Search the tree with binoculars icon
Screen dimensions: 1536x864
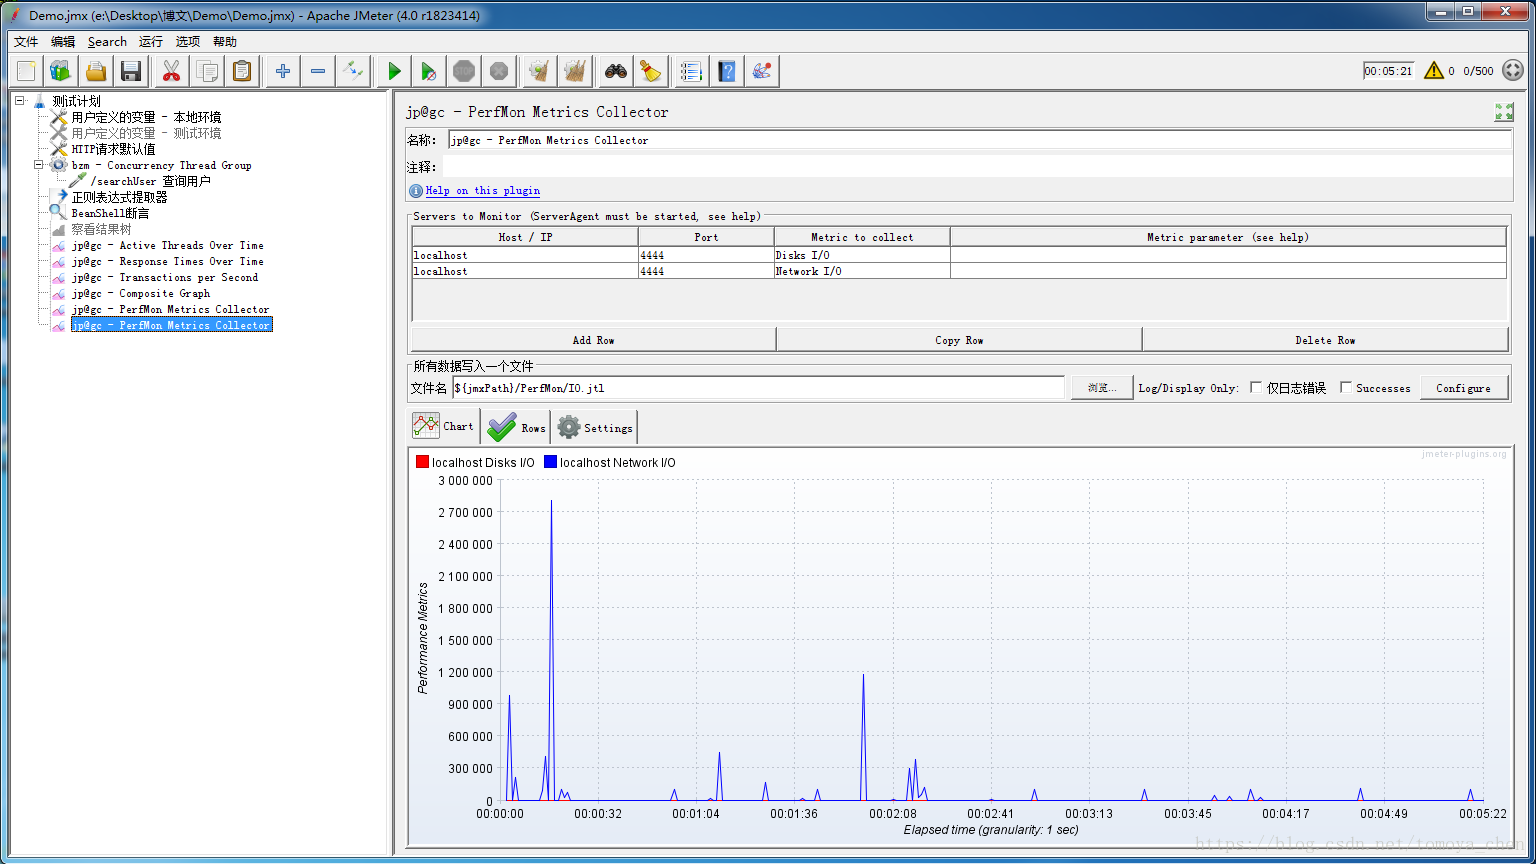point(616,71)
